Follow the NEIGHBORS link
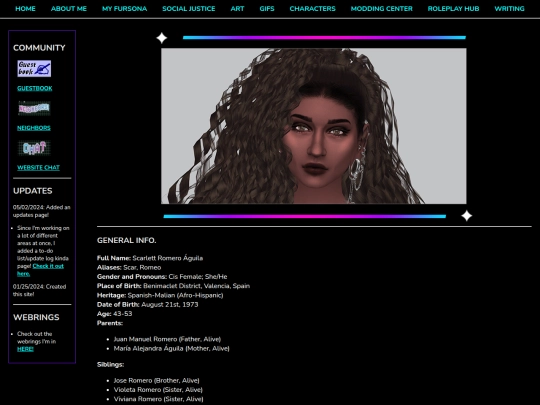 [x=34, y=128]
